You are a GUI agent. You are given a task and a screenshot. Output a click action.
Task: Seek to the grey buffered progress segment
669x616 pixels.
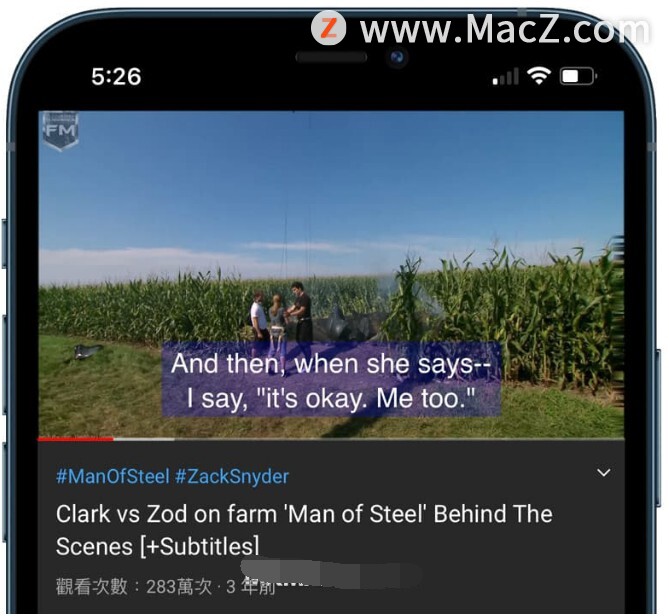144,438
